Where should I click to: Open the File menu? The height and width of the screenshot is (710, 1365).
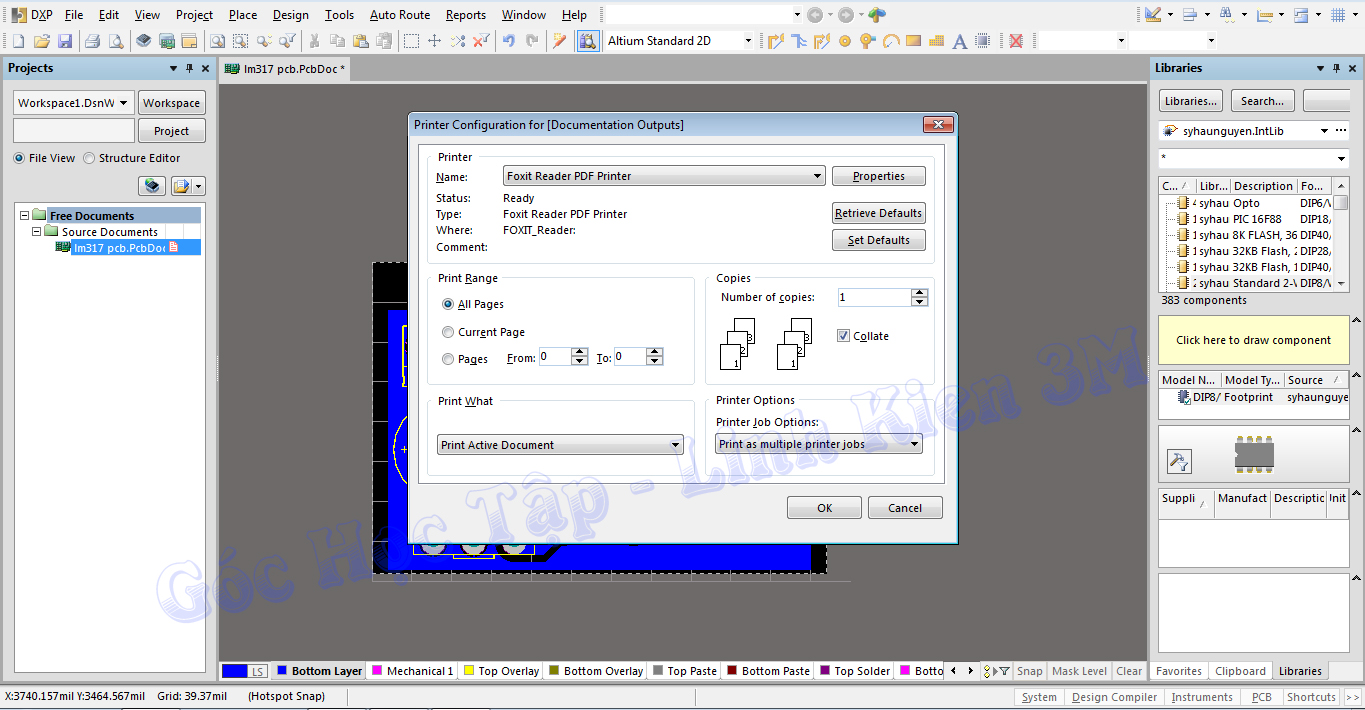[x=74, y=15]
